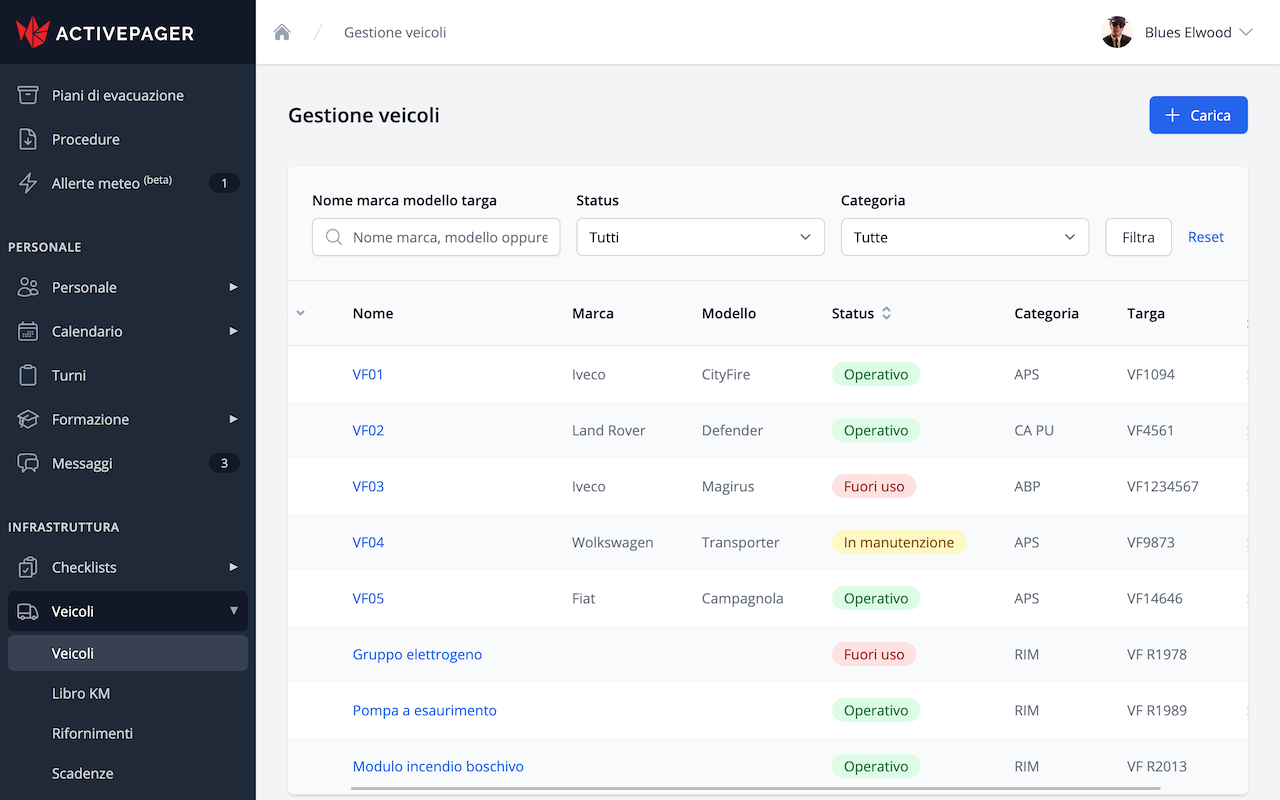This screenshot has height=800, width=1280.
Task: Click the Messaggi chat bubble icon
Action: [x=28, y=463]
